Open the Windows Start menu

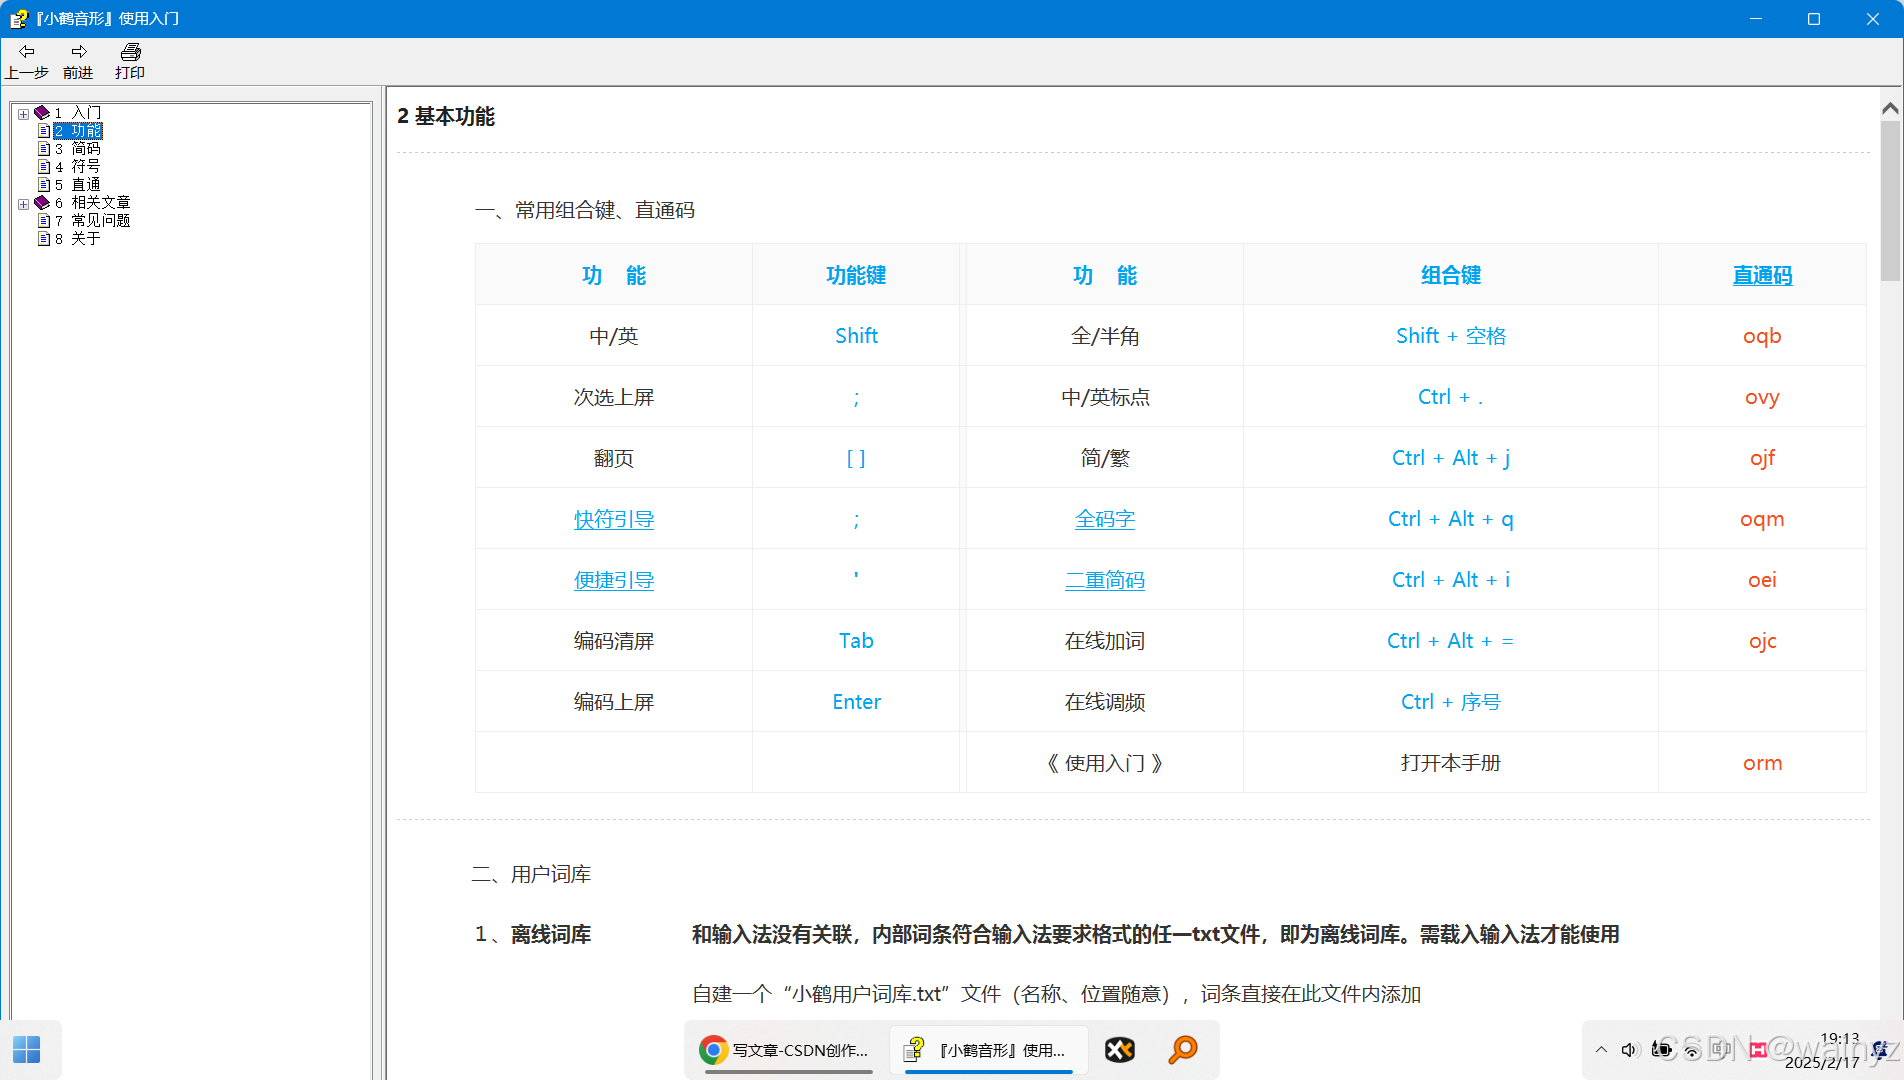27,1050
